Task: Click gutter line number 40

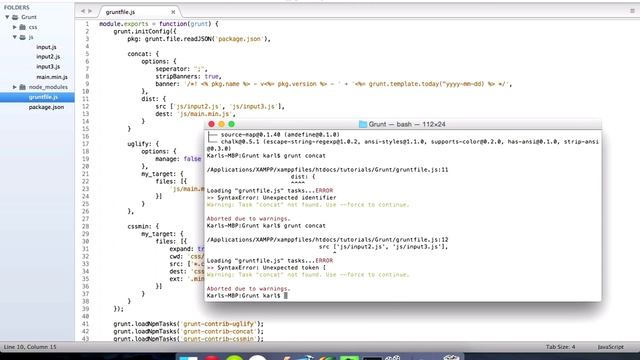Action: [85, 316]
